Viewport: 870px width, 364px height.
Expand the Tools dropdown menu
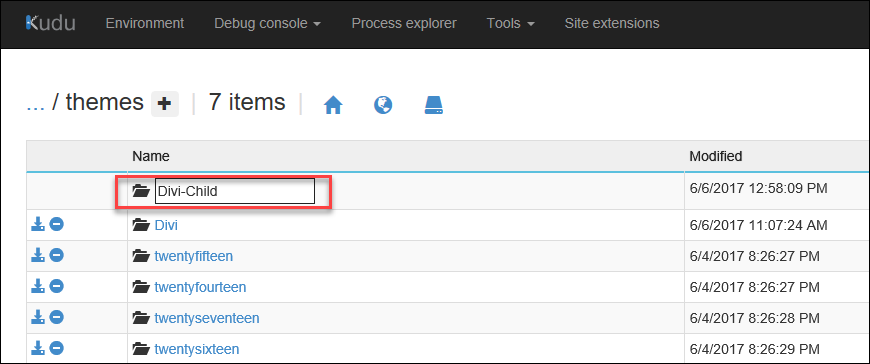[x=510, y=23]
